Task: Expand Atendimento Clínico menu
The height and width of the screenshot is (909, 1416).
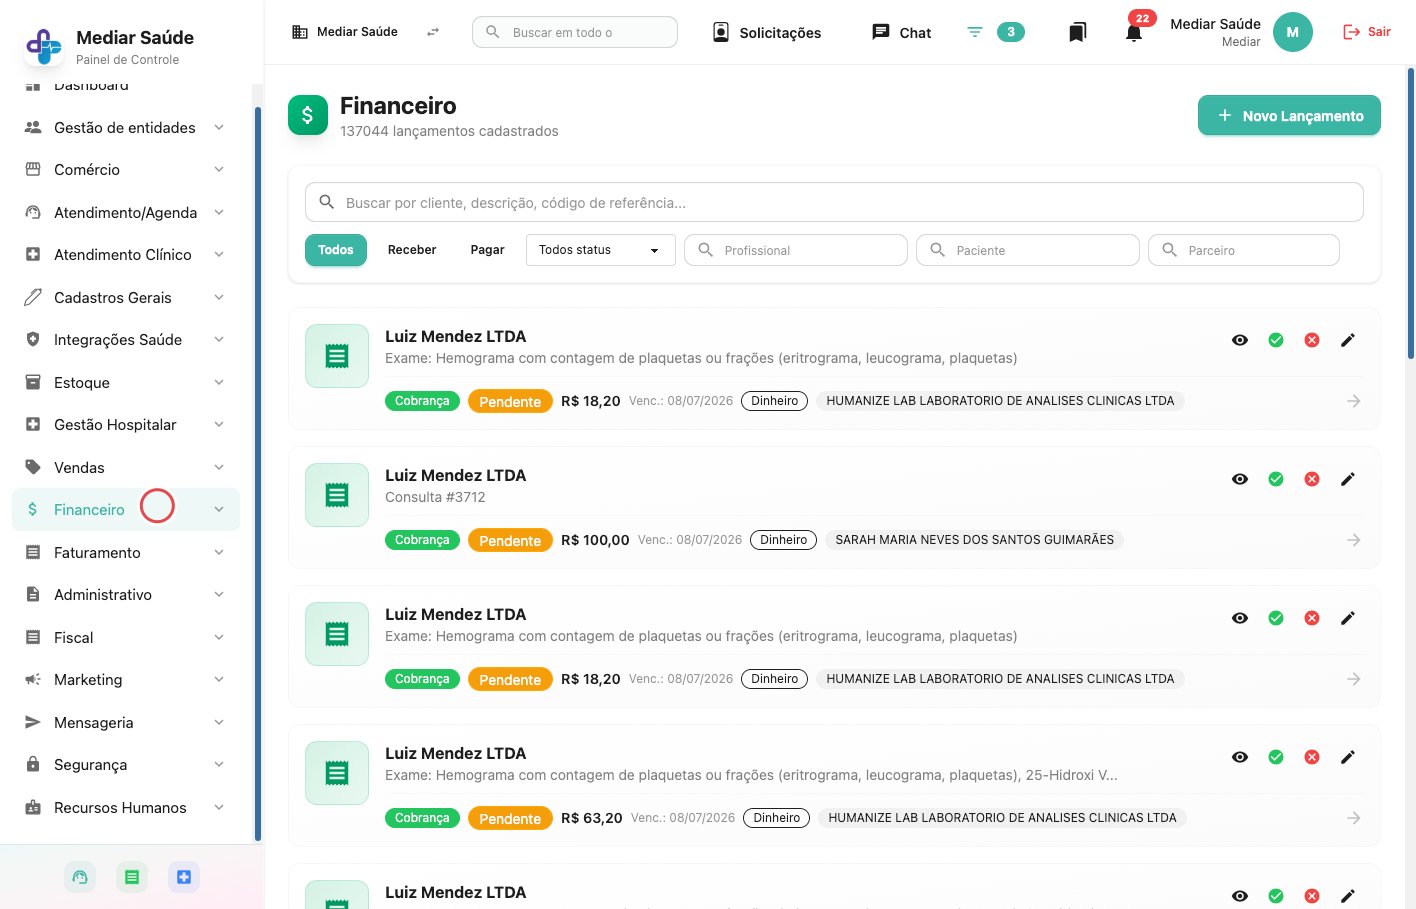Action: tap(125, 255)
